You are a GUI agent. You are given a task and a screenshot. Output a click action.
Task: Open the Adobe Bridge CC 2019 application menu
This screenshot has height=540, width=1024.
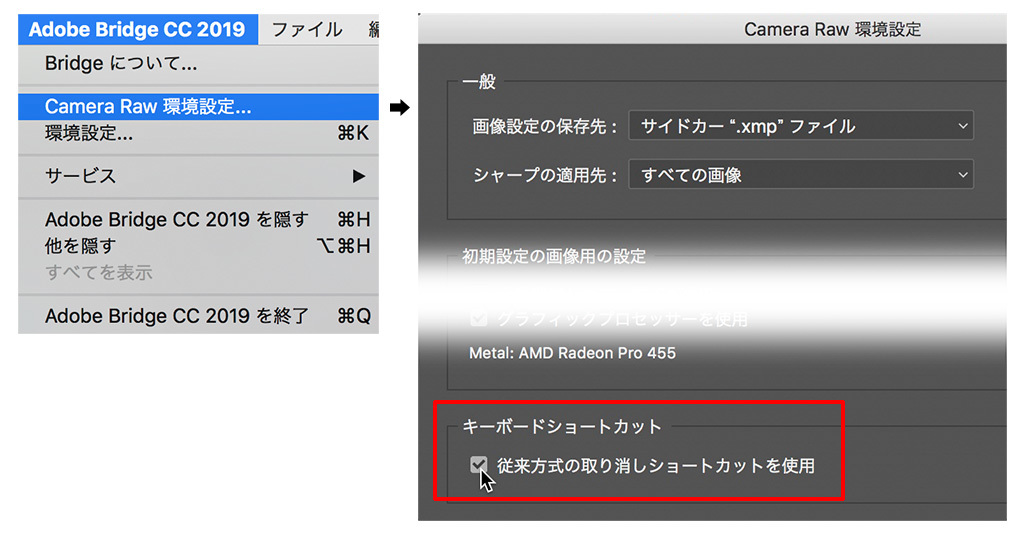coord(138,29)
